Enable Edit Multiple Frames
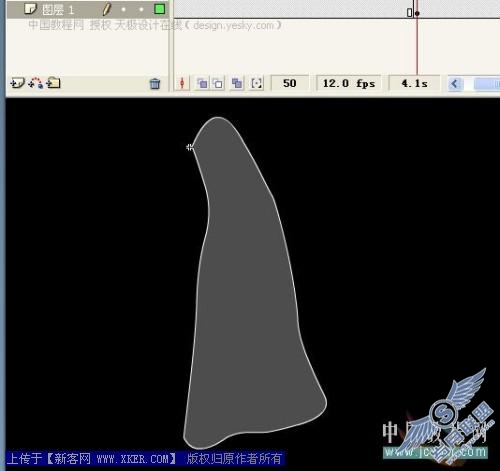This screenshot has width=500, height=471. [x=237, y=83]
